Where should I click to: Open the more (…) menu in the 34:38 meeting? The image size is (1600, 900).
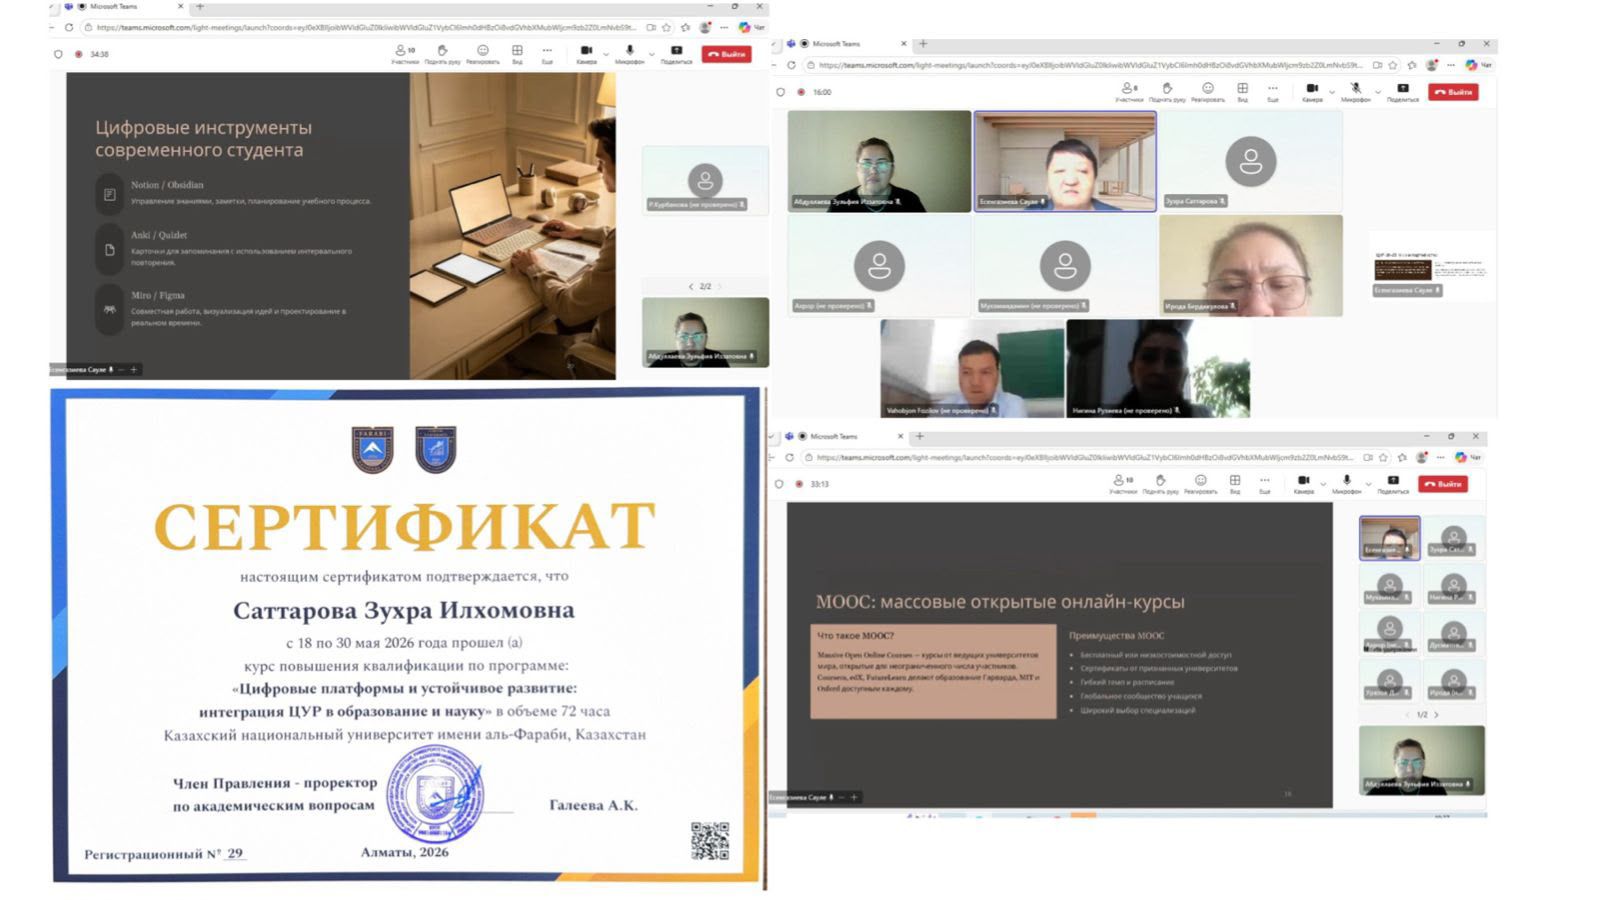click(547, 54)
